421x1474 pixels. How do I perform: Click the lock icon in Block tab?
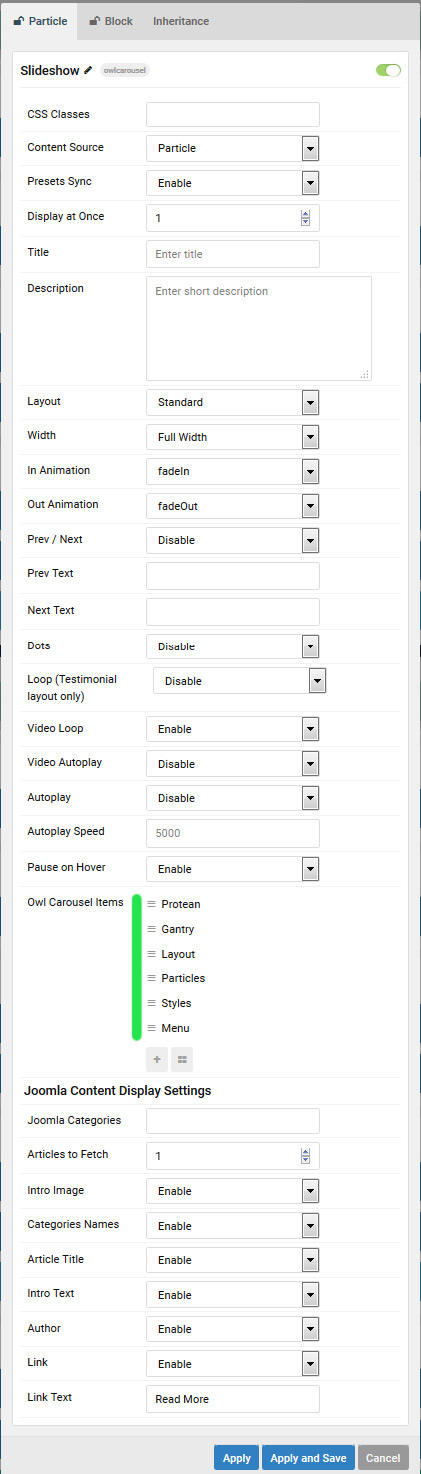[x=95, y=20]
